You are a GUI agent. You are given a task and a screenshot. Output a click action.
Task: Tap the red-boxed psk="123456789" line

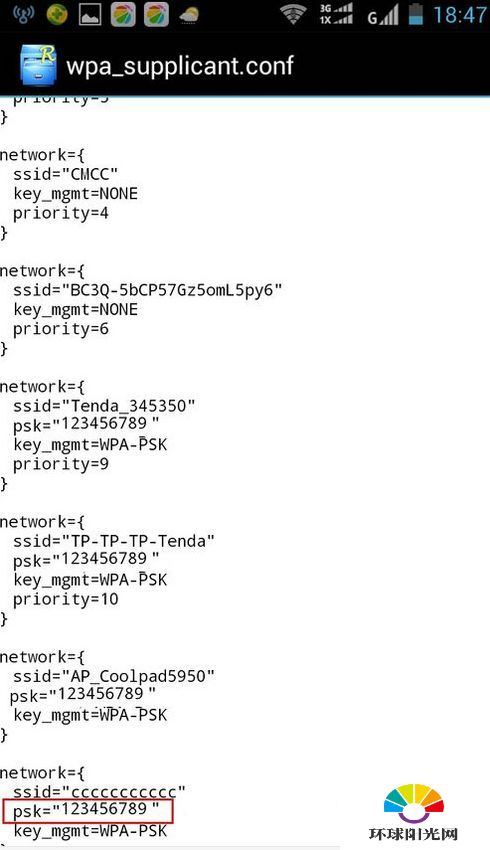[x=88, y=811]
